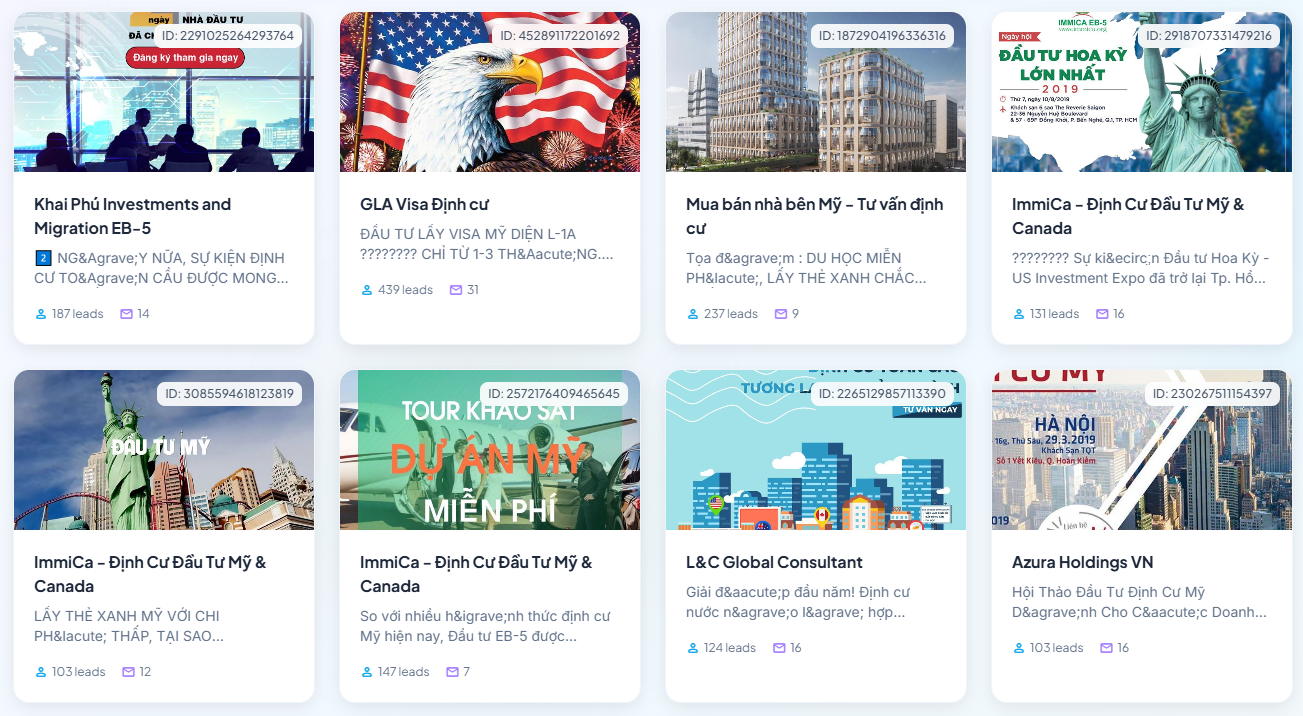Open Mua bán nhà bên Mỹ card title
The image size is (1303, 716).
pyautogui.click(x=814, y=216)
